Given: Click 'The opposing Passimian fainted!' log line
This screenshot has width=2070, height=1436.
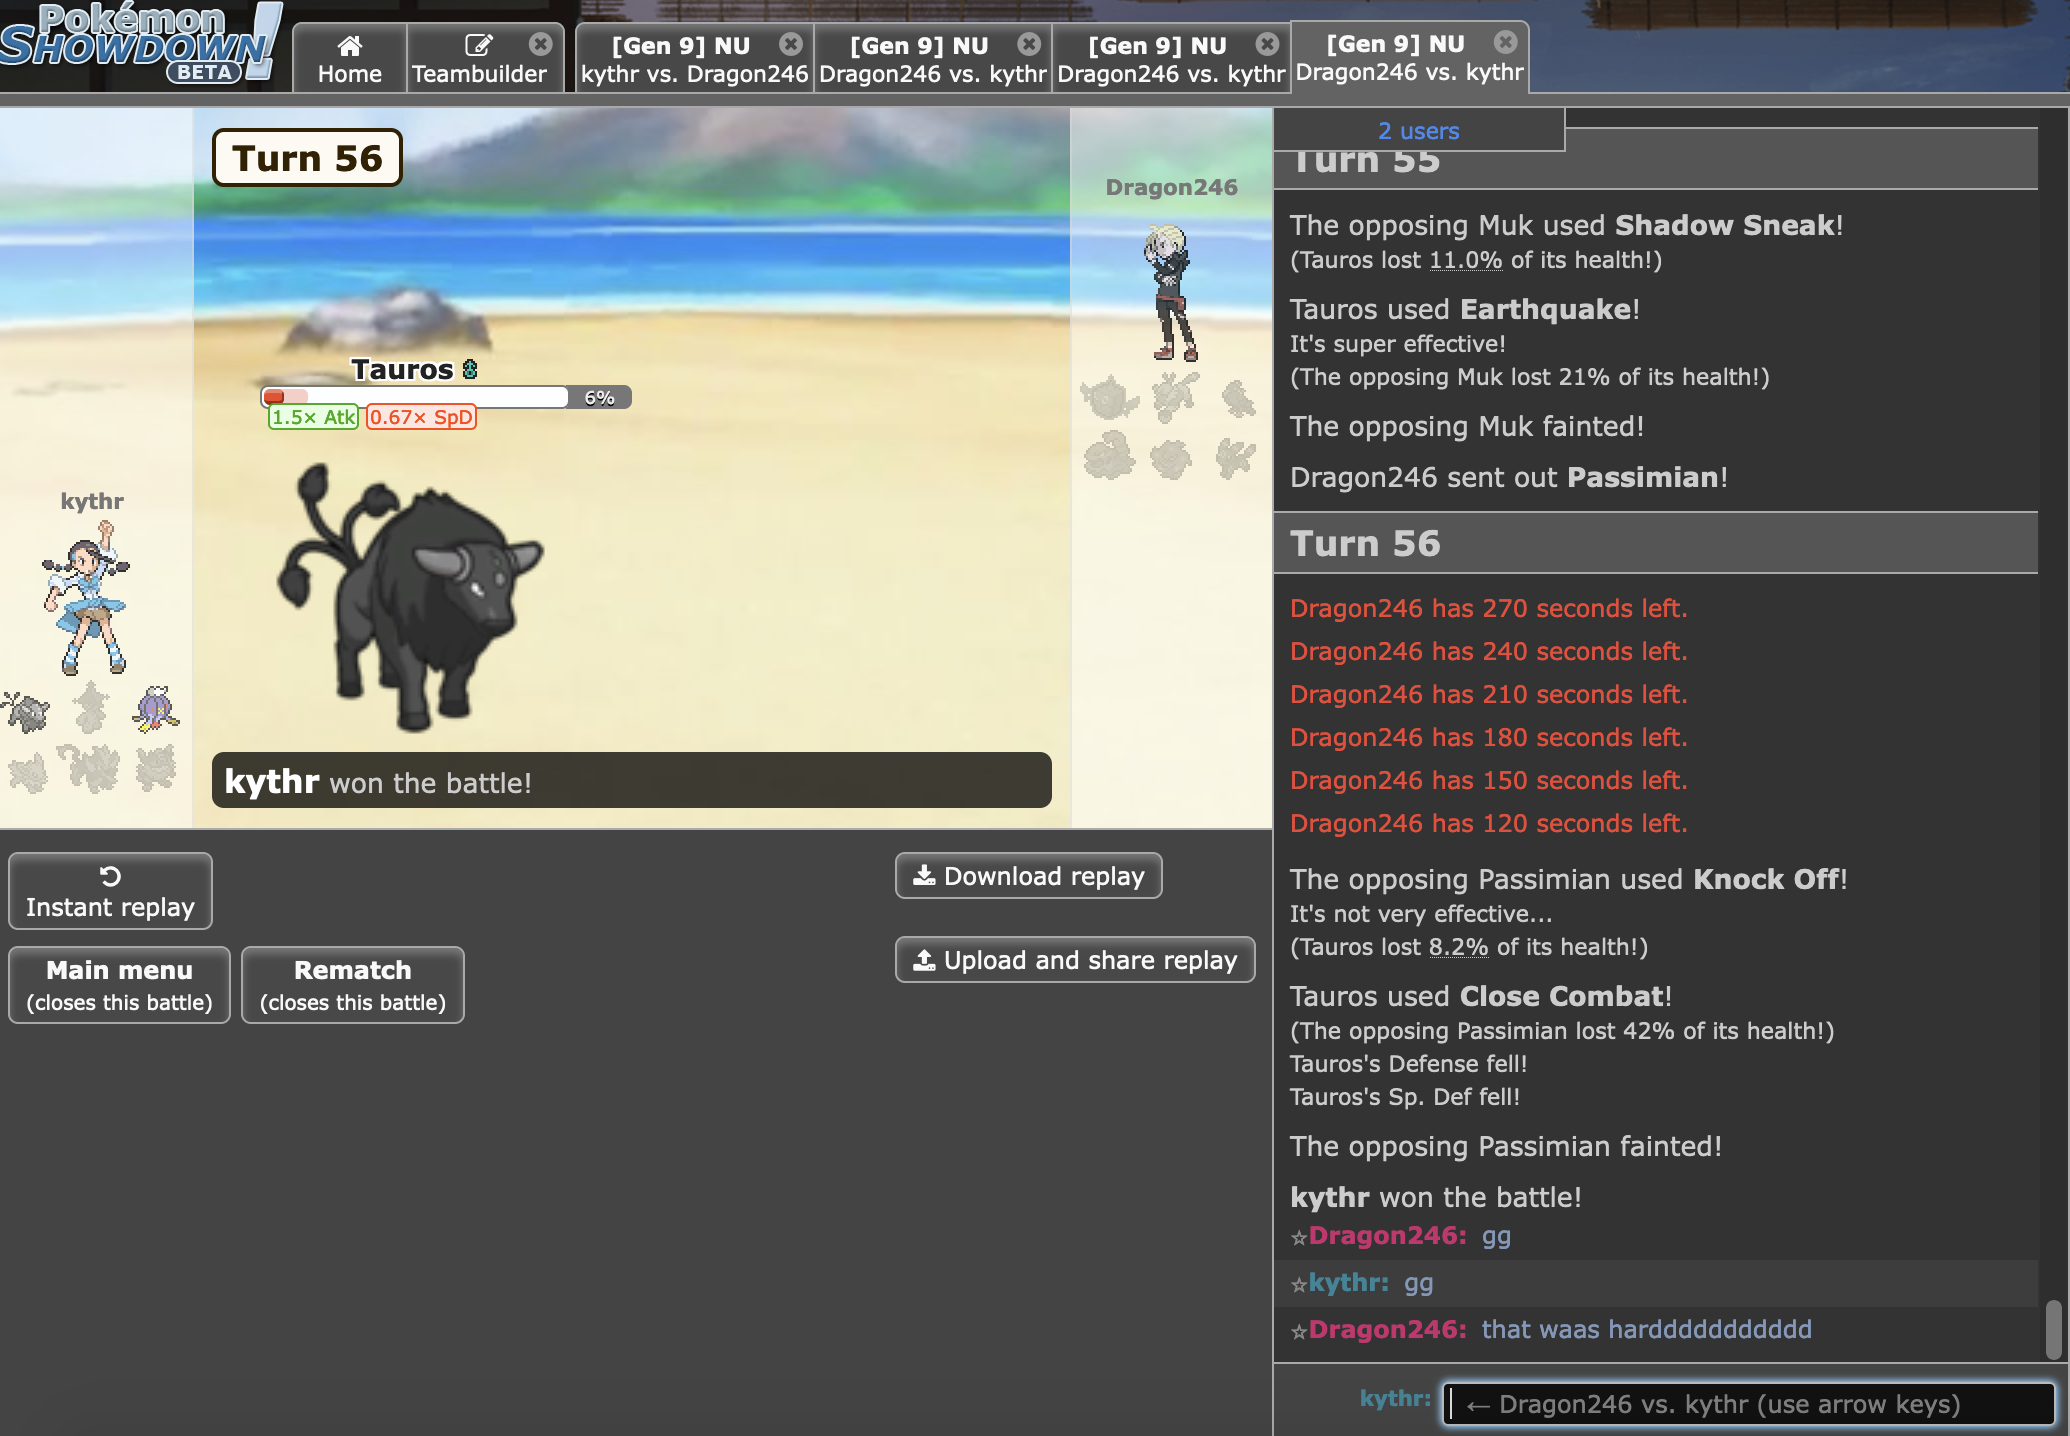Looking at the screenshot, I should 1505,1146.
